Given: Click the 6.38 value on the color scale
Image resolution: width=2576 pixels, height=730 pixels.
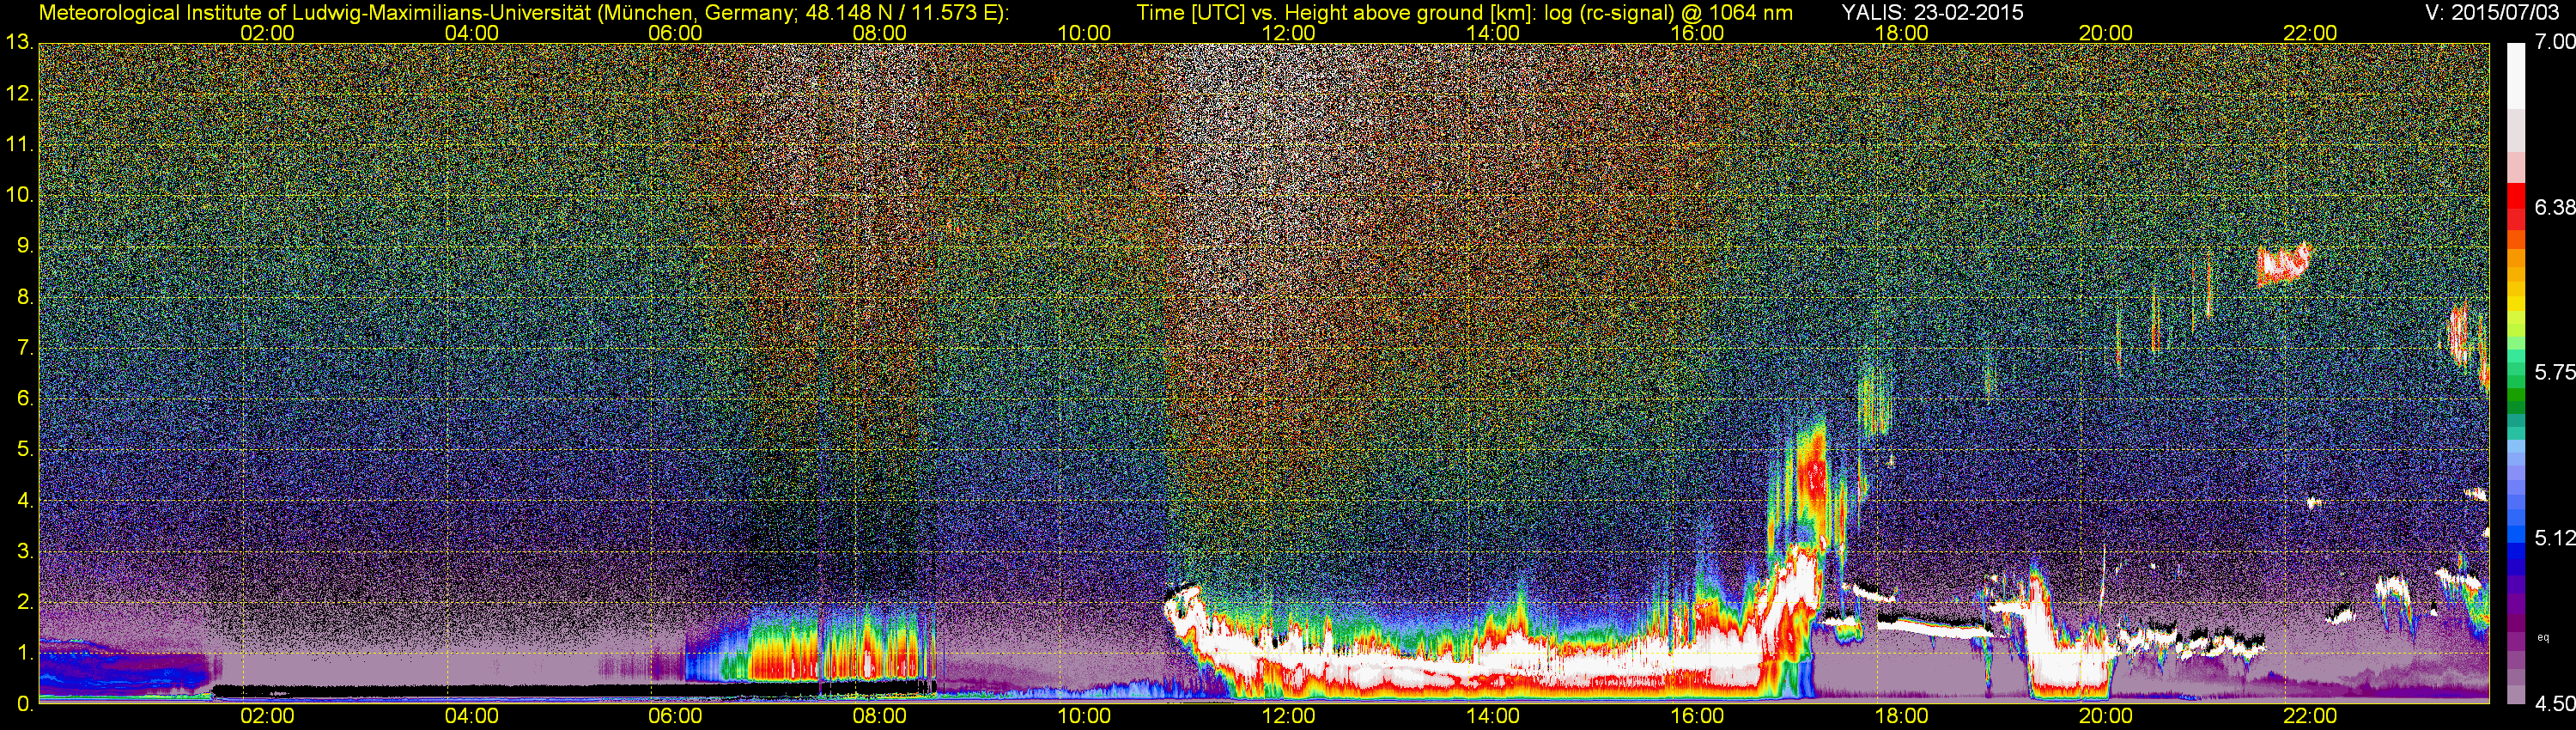Looking at the screenshot, I should [x=2555, y=208].
